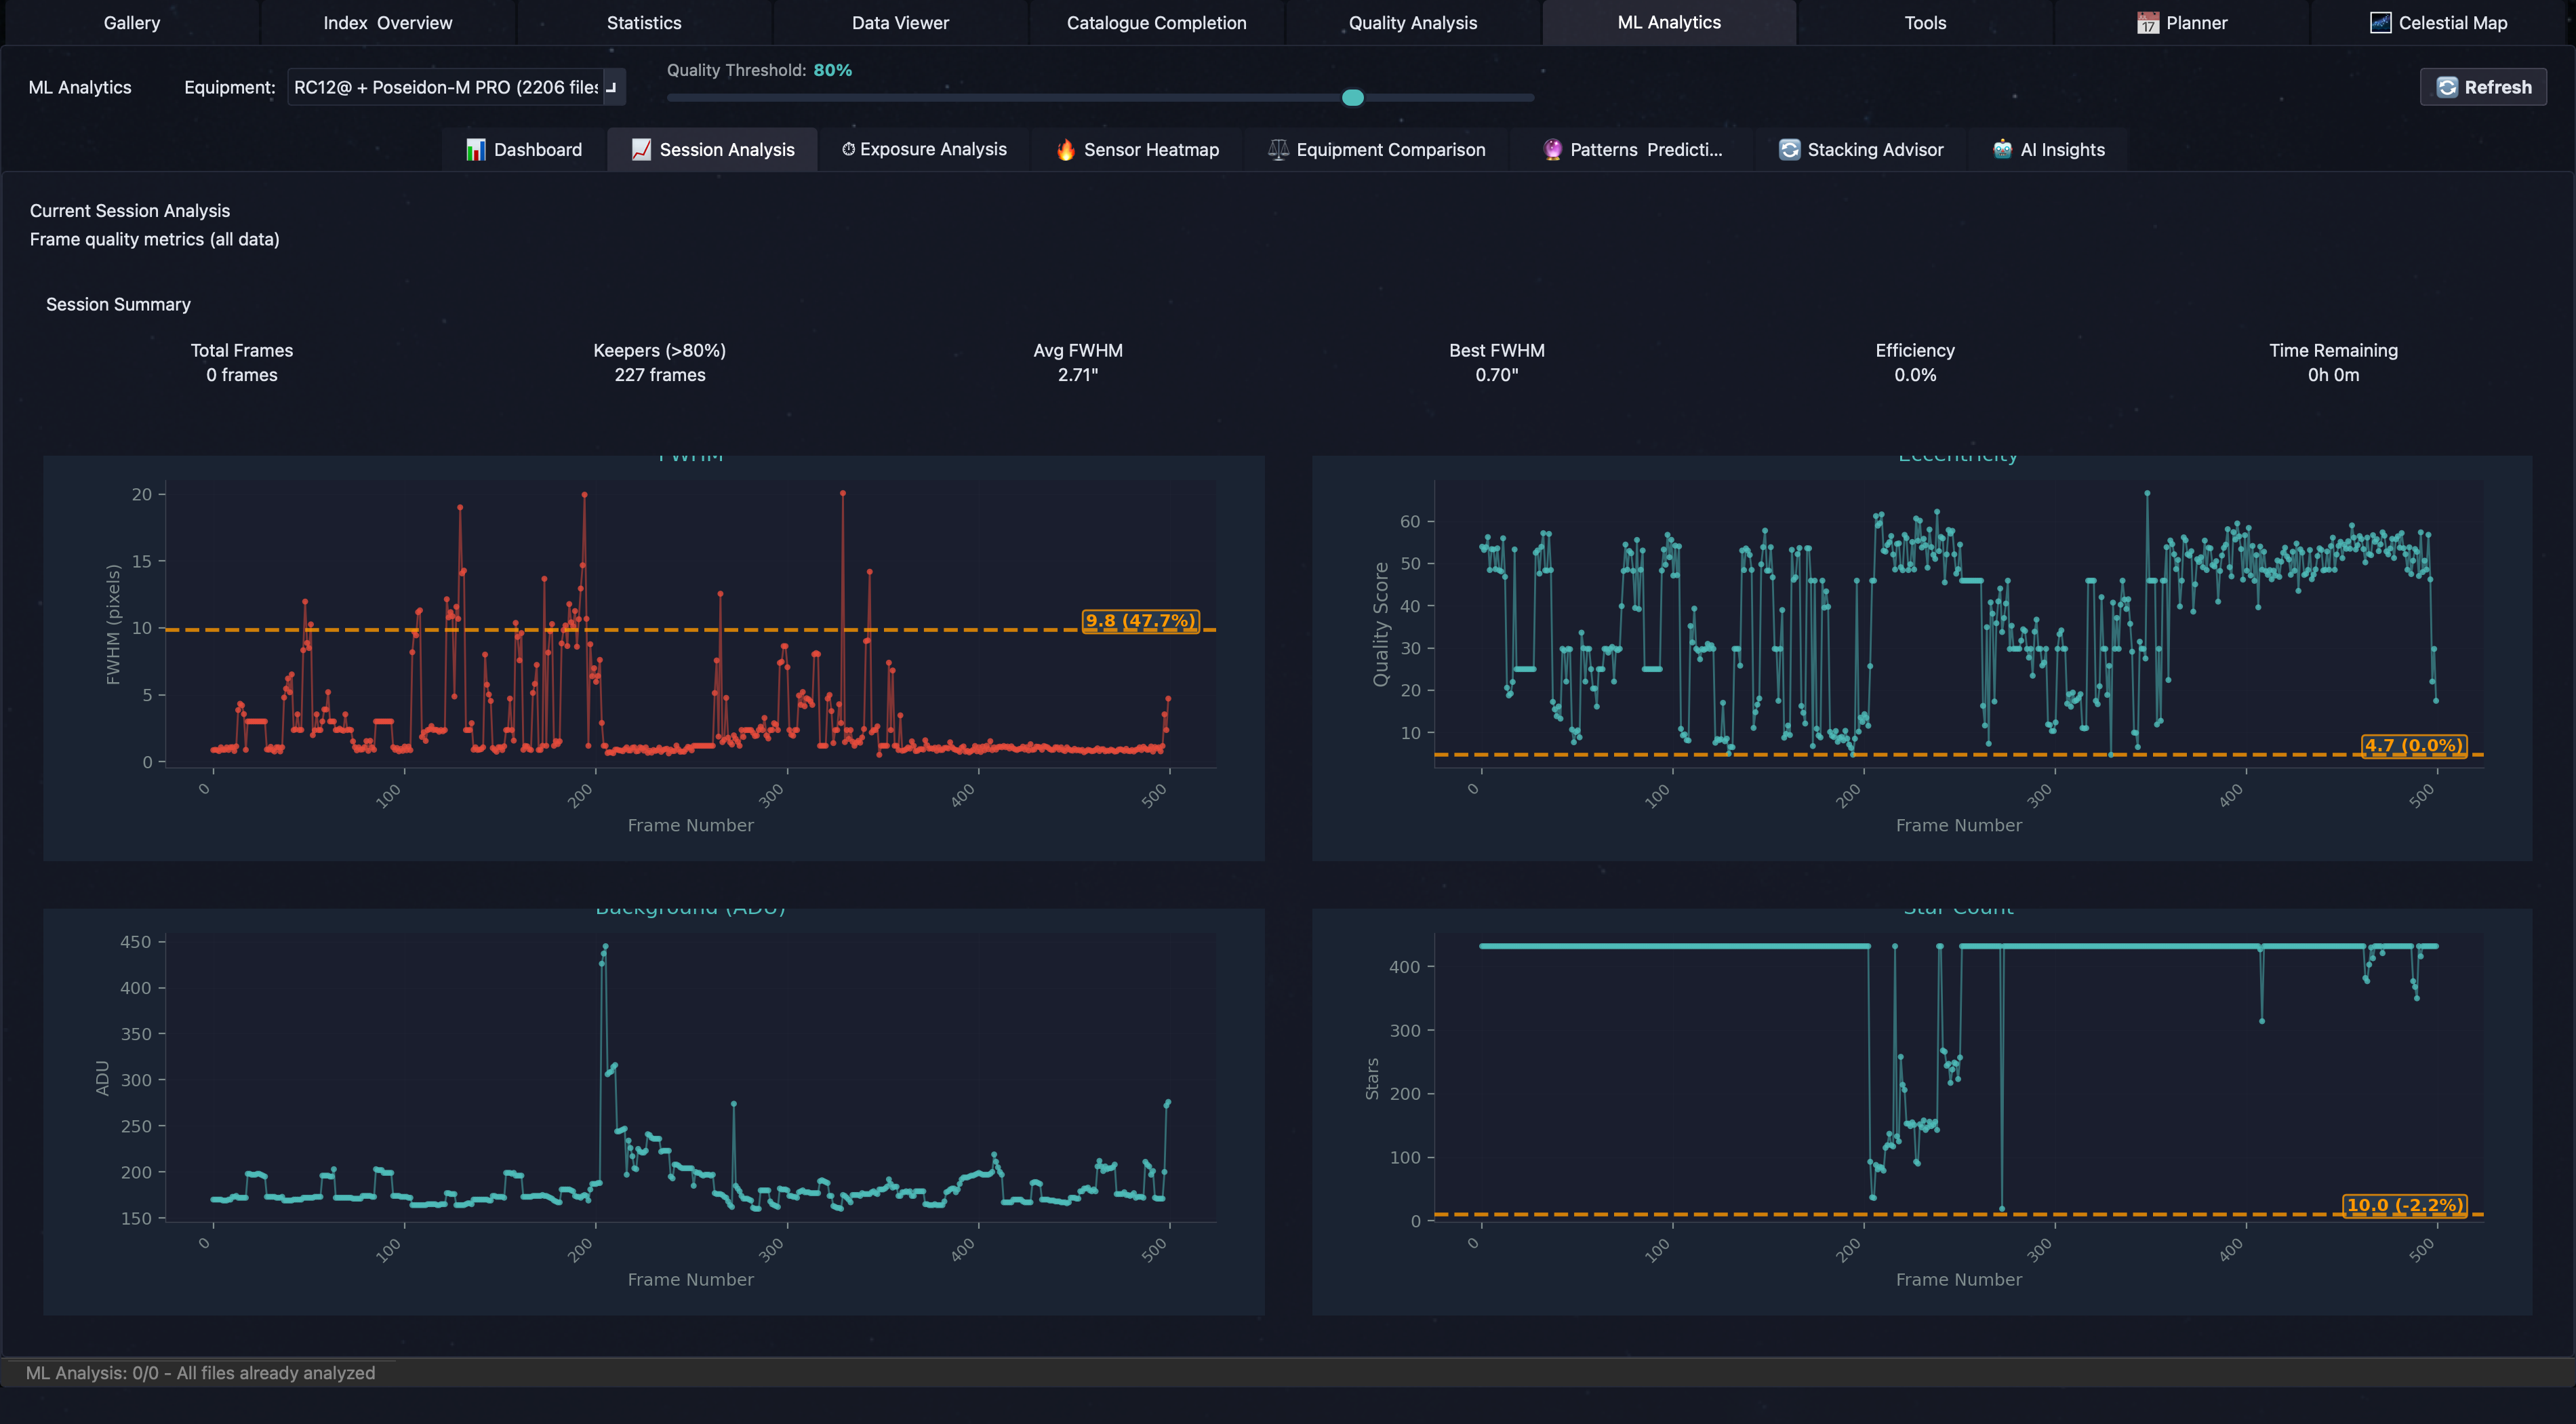Click the 9.8 (47.7%) FWHM threshold label

tap(1140, 621)
